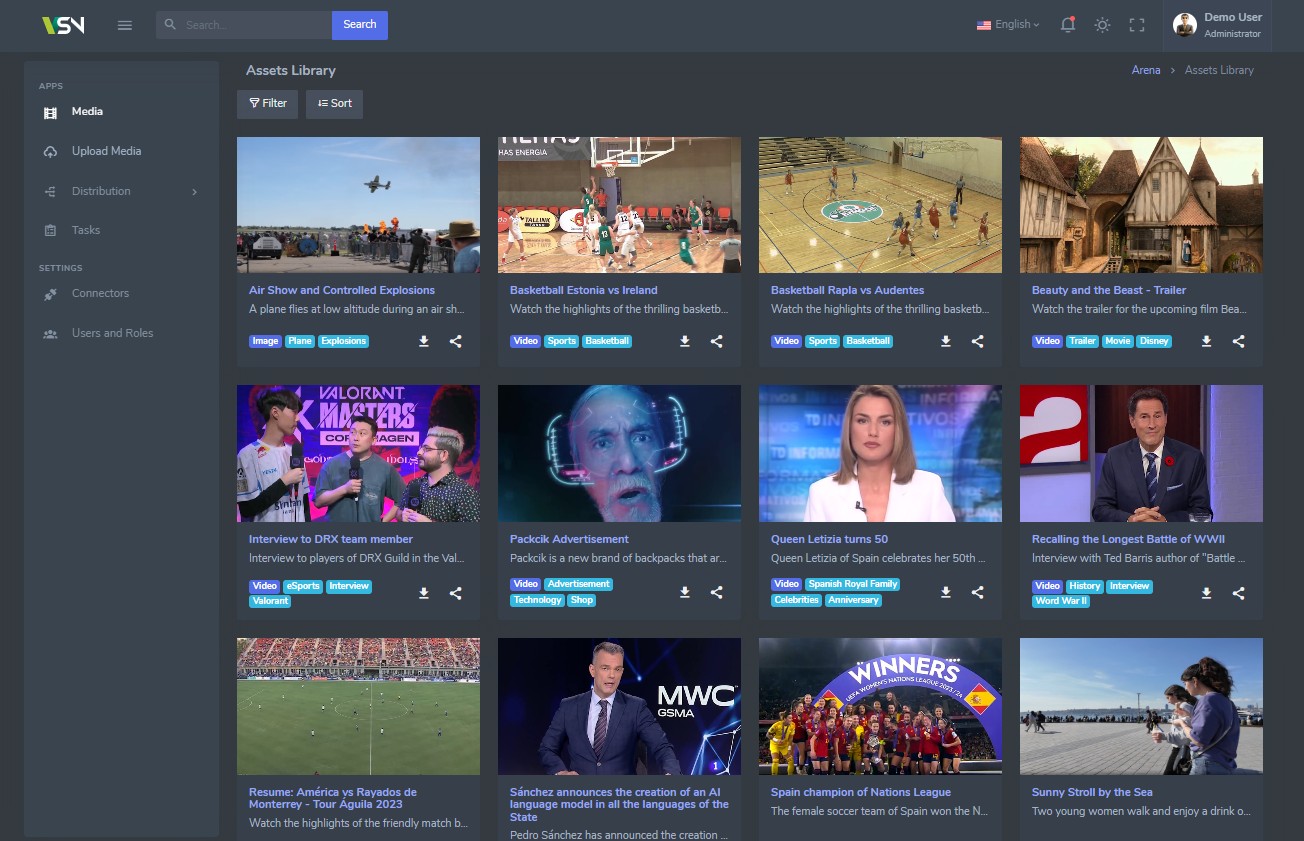The width and height of the screenshot is (1304, 841).
Task: Toggle light/dark theme sun icon
Action: pyautogui.click(x=1102, y=25)
